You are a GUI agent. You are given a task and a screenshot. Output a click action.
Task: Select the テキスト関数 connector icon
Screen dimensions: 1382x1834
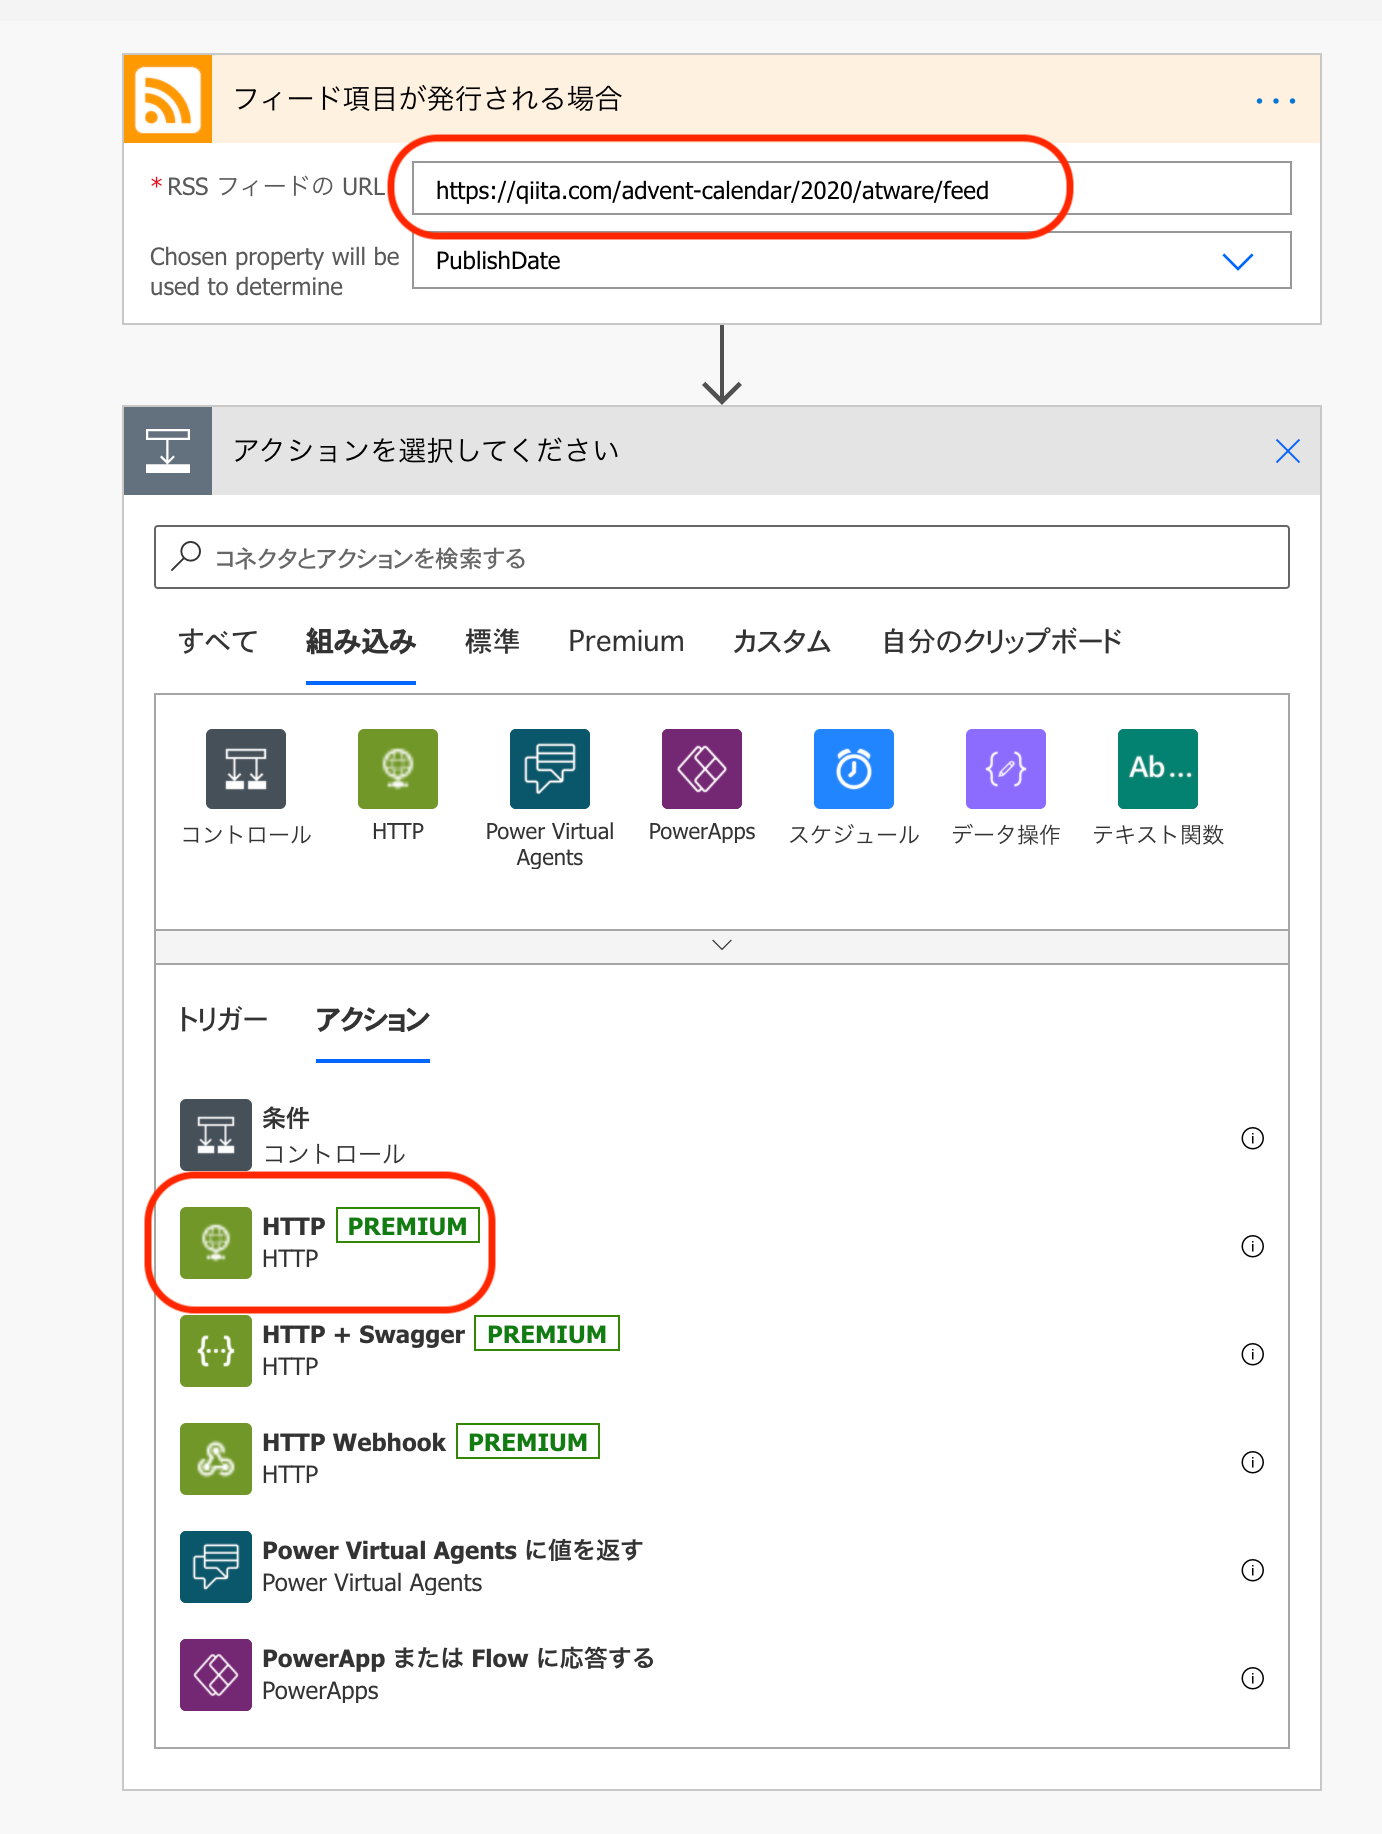[1158, 769]
